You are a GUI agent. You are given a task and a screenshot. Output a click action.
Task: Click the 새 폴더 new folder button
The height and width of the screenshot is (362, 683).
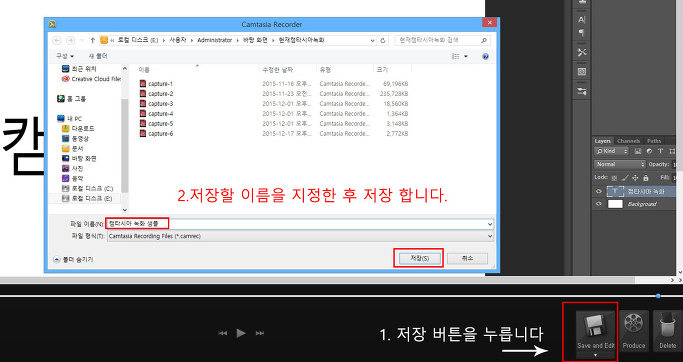pyautogui.click(x=98, y=56)
